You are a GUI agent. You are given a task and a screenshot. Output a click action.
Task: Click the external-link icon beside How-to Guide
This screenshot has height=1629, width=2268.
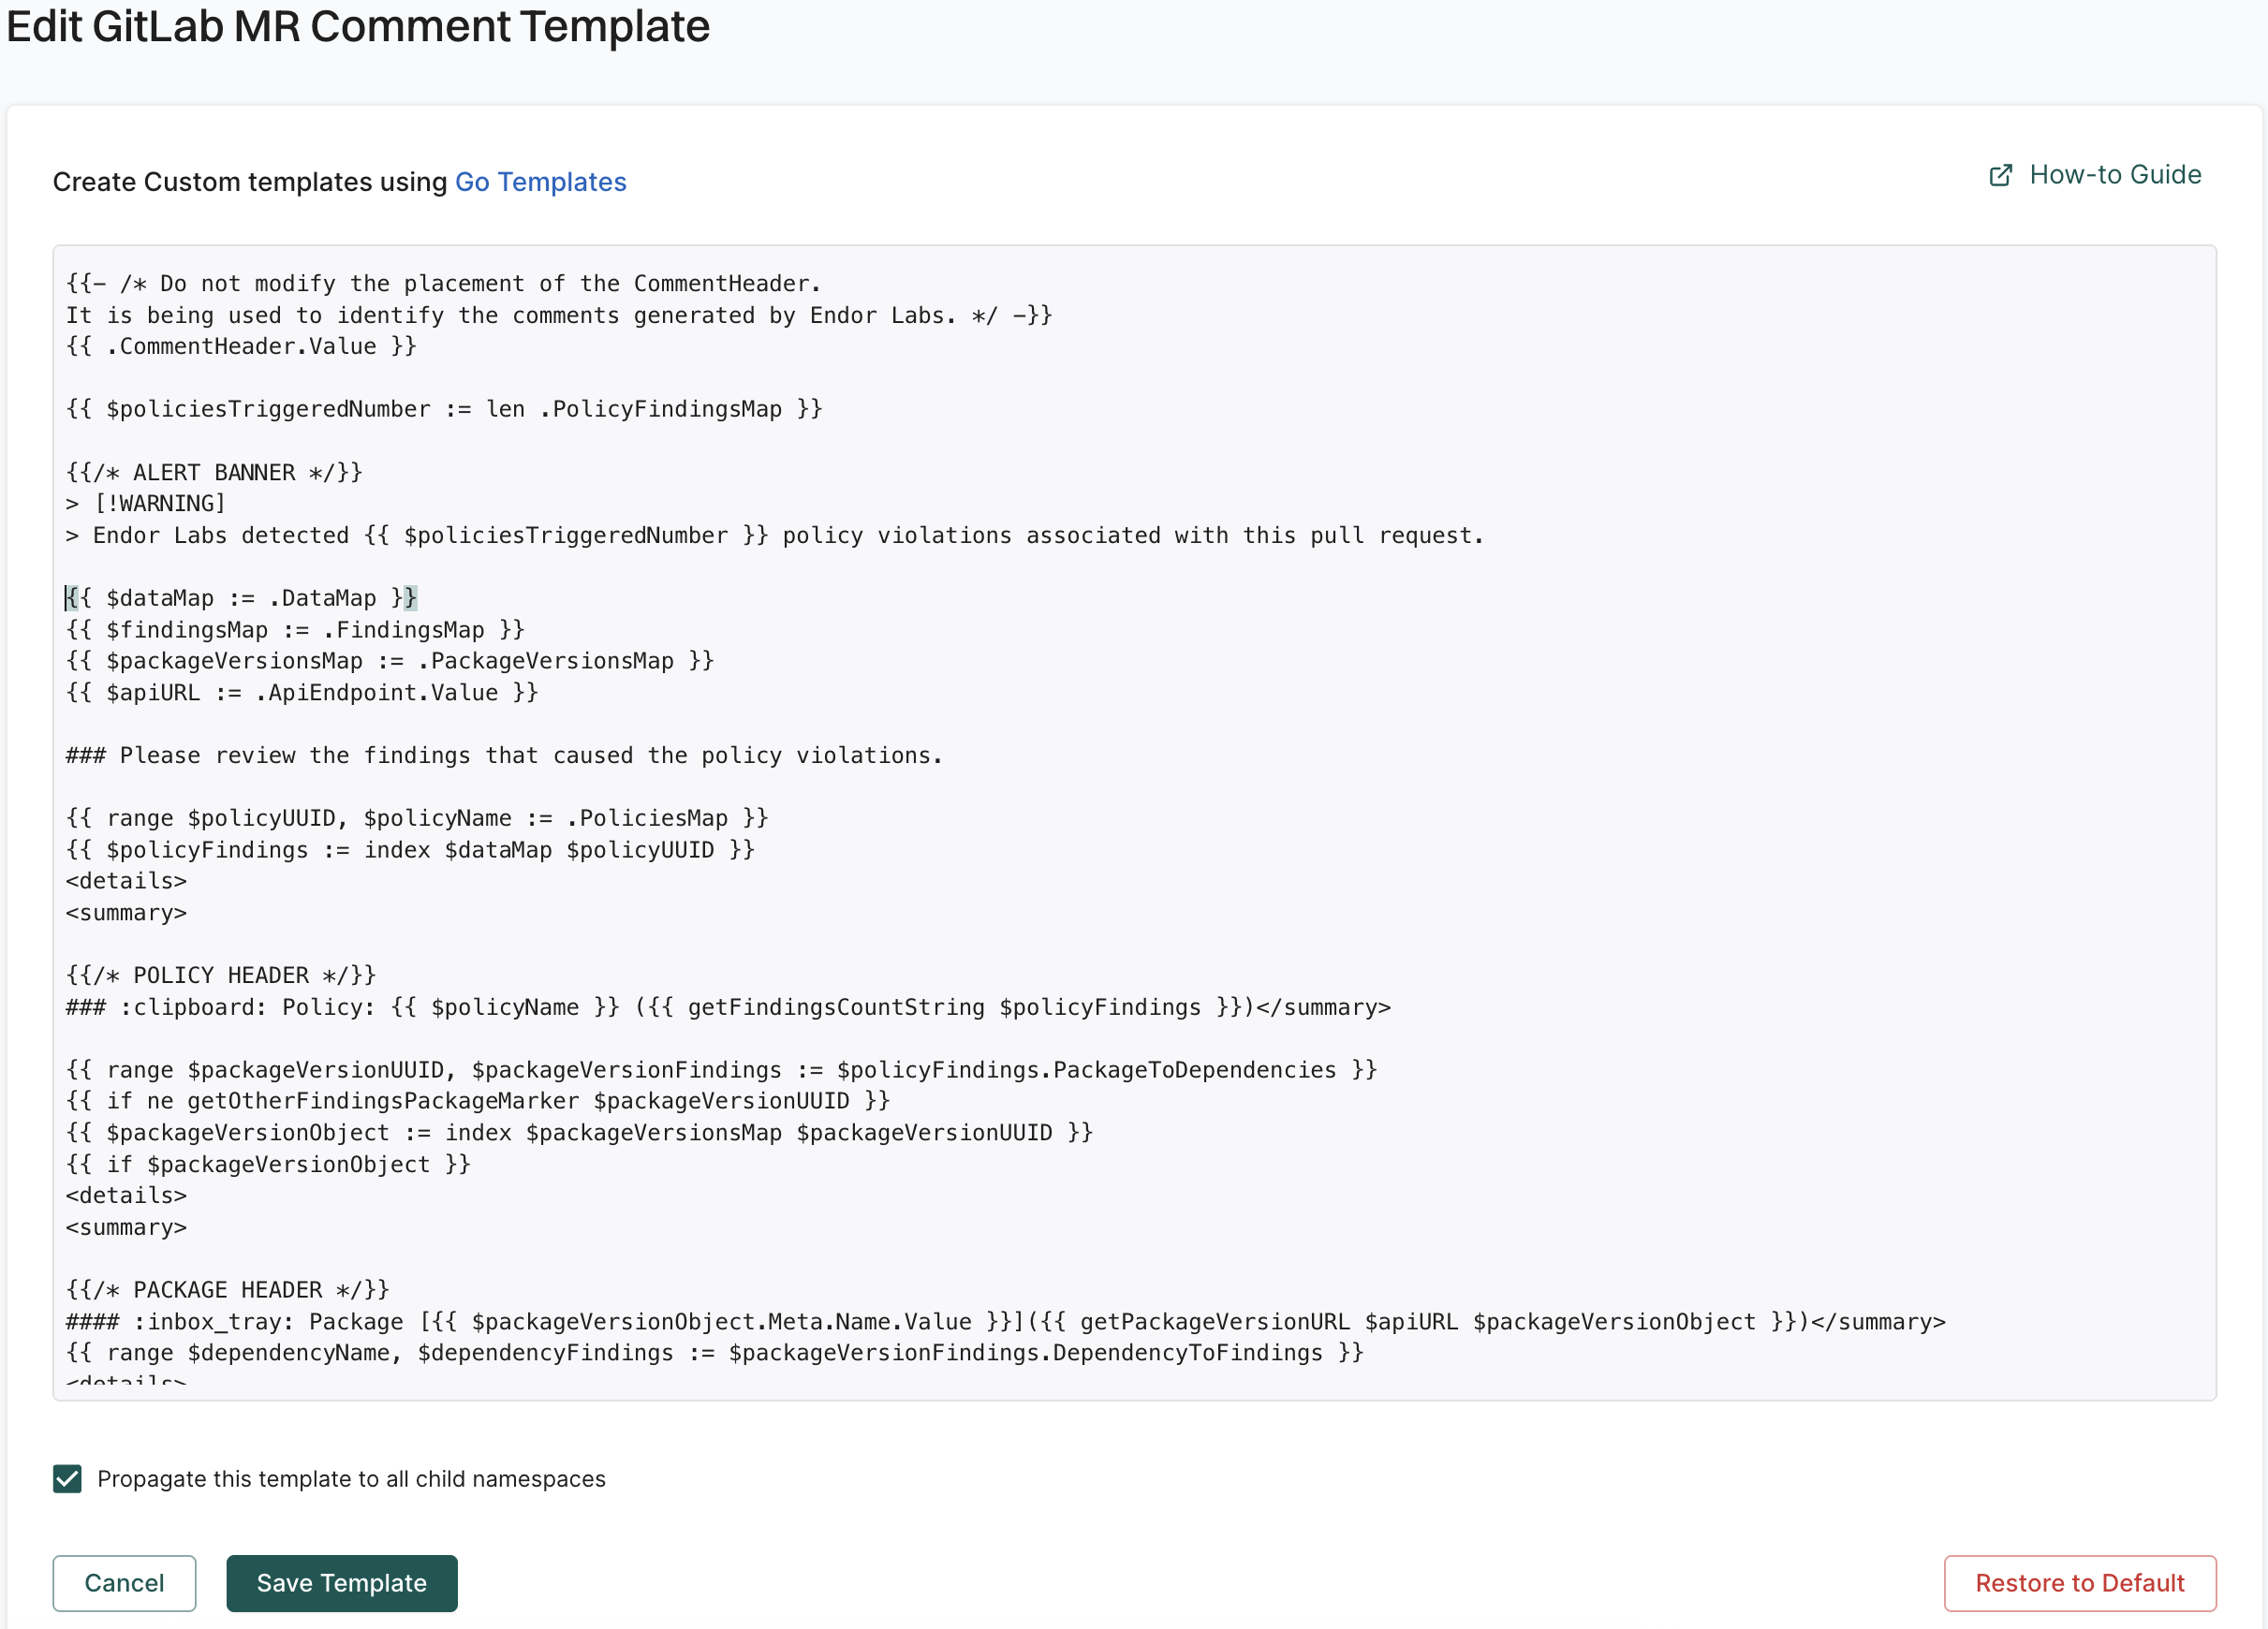pyautogui.click(x=2000, y=176)
